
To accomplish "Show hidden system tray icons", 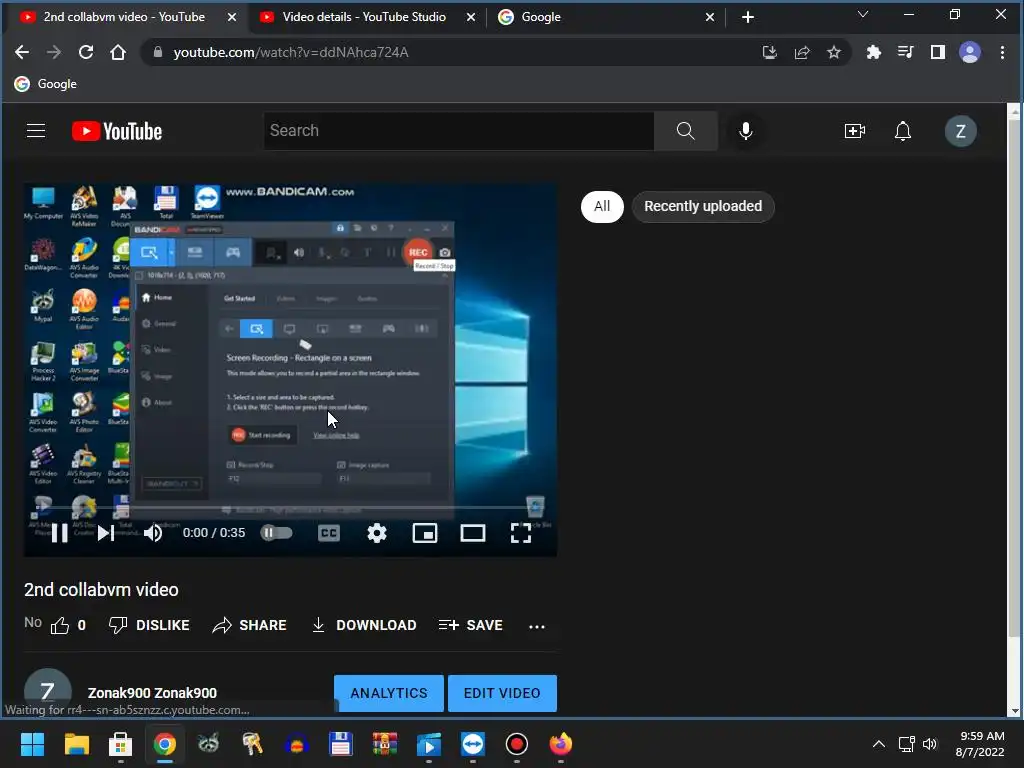I will click(879, 744).
